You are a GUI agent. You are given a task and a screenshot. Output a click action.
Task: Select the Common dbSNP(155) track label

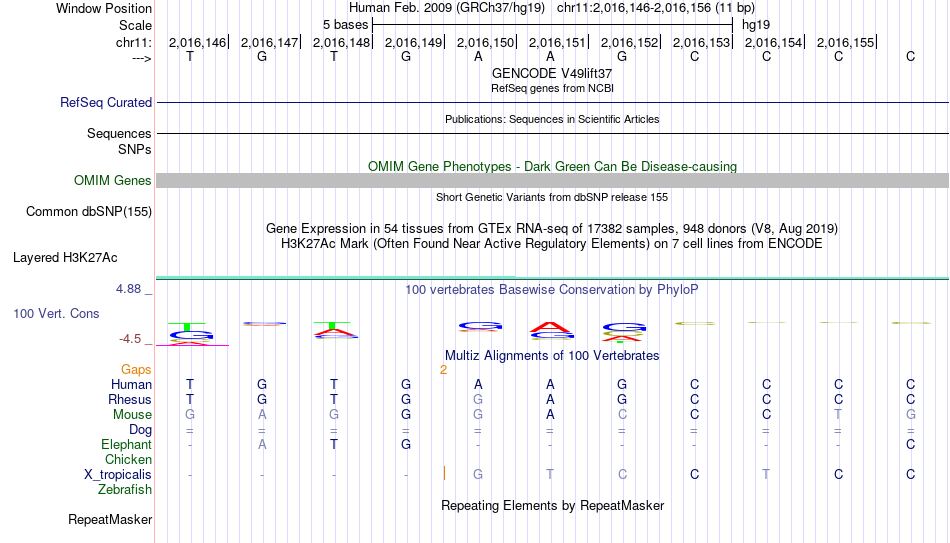click(x=88, y=212)
